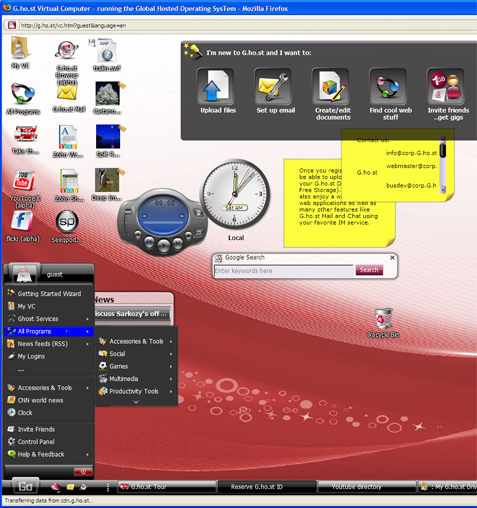The image size is (477, 508).
Task: Click the info@corp.G.ho.st email link
Action: click(411, 153)
